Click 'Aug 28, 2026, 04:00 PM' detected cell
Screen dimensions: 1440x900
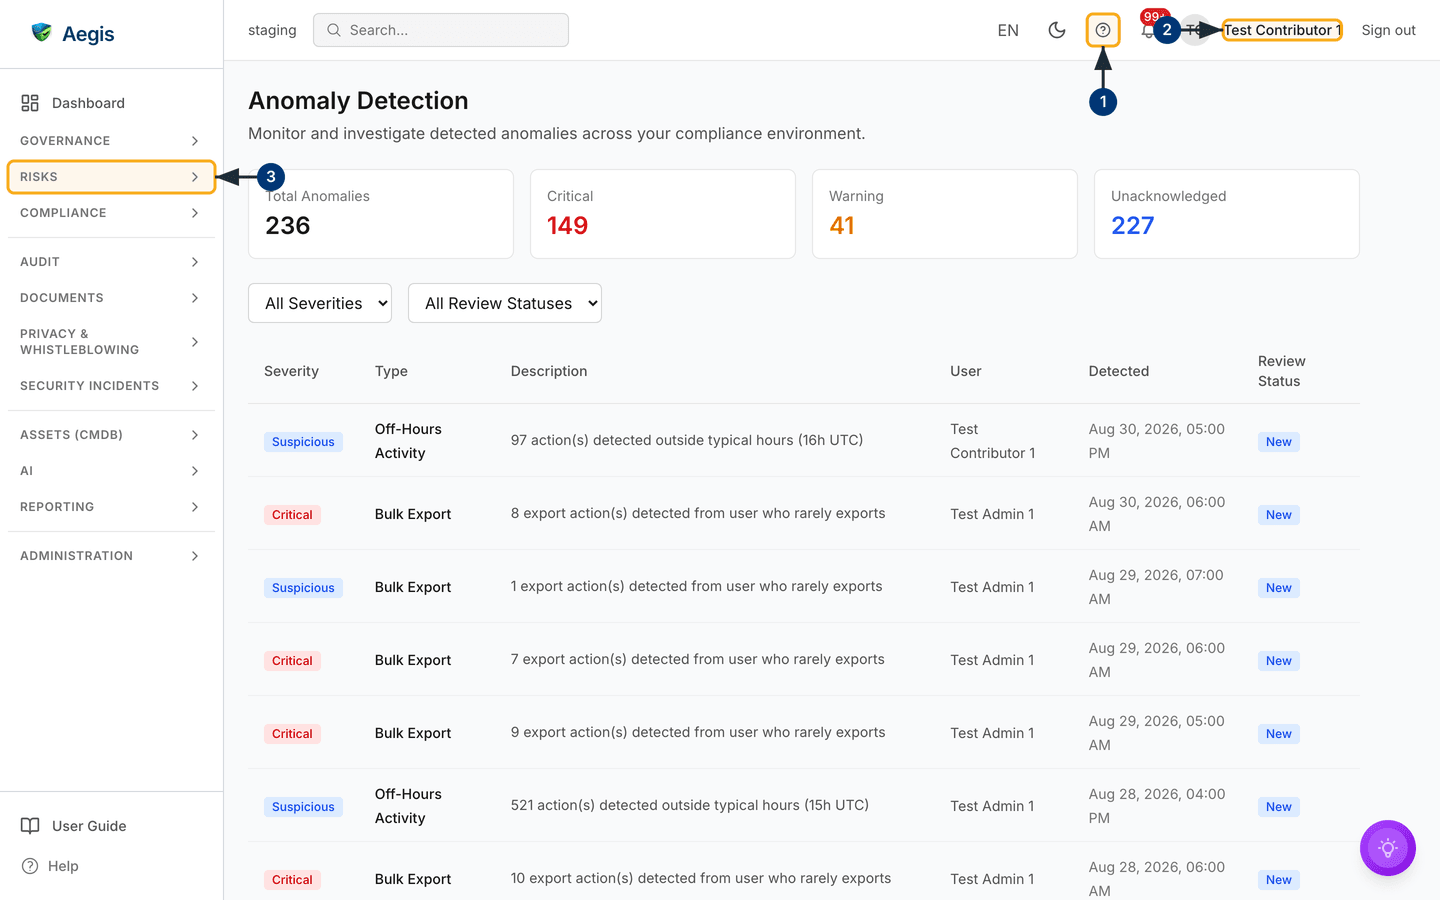click(1157, 806)
